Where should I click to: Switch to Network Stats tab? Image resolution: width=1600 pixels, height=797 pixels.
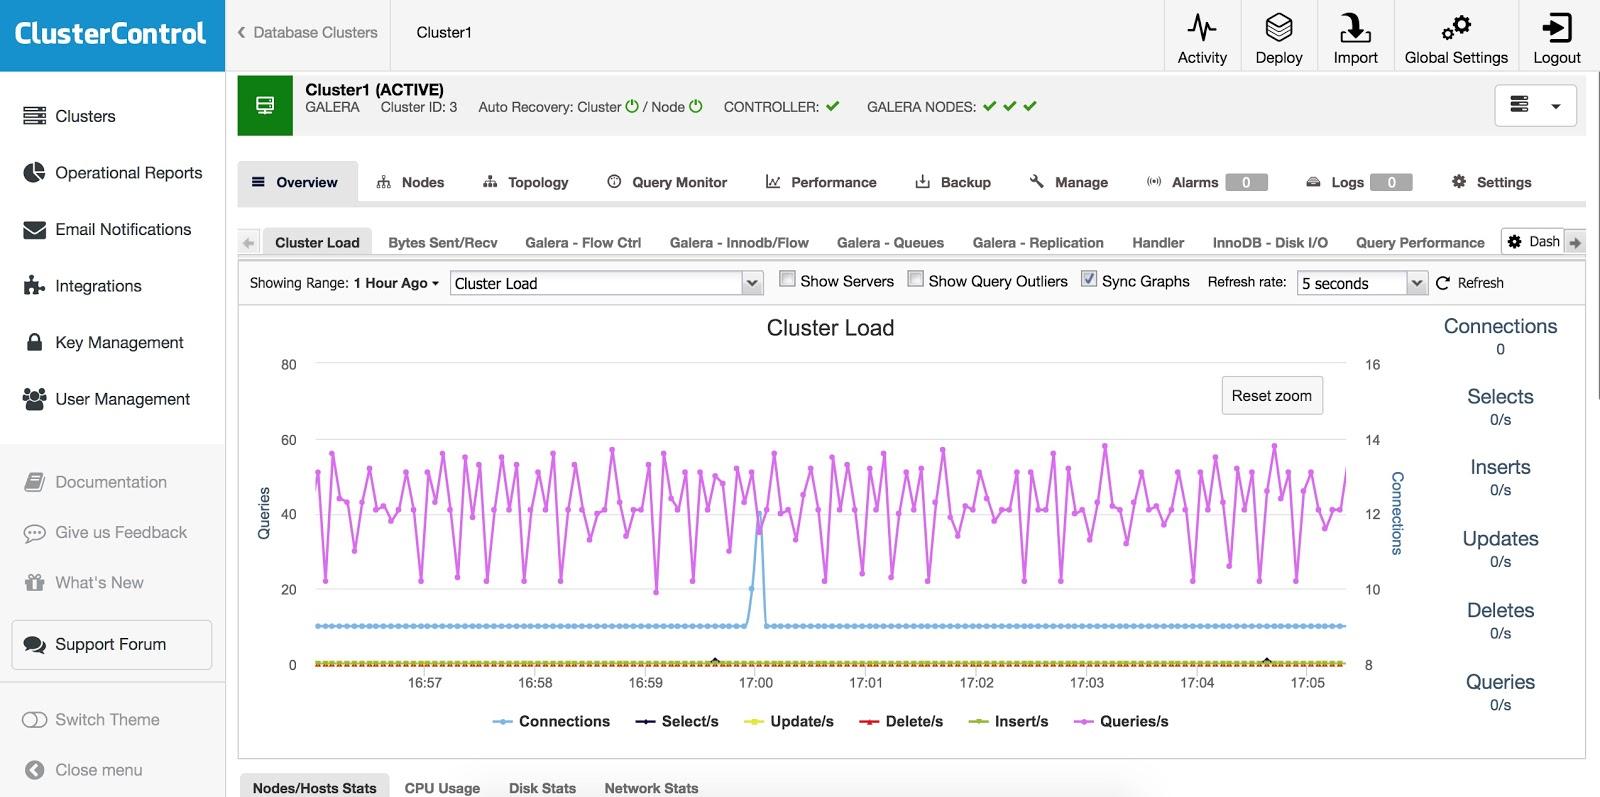click(x=651, y=788)
